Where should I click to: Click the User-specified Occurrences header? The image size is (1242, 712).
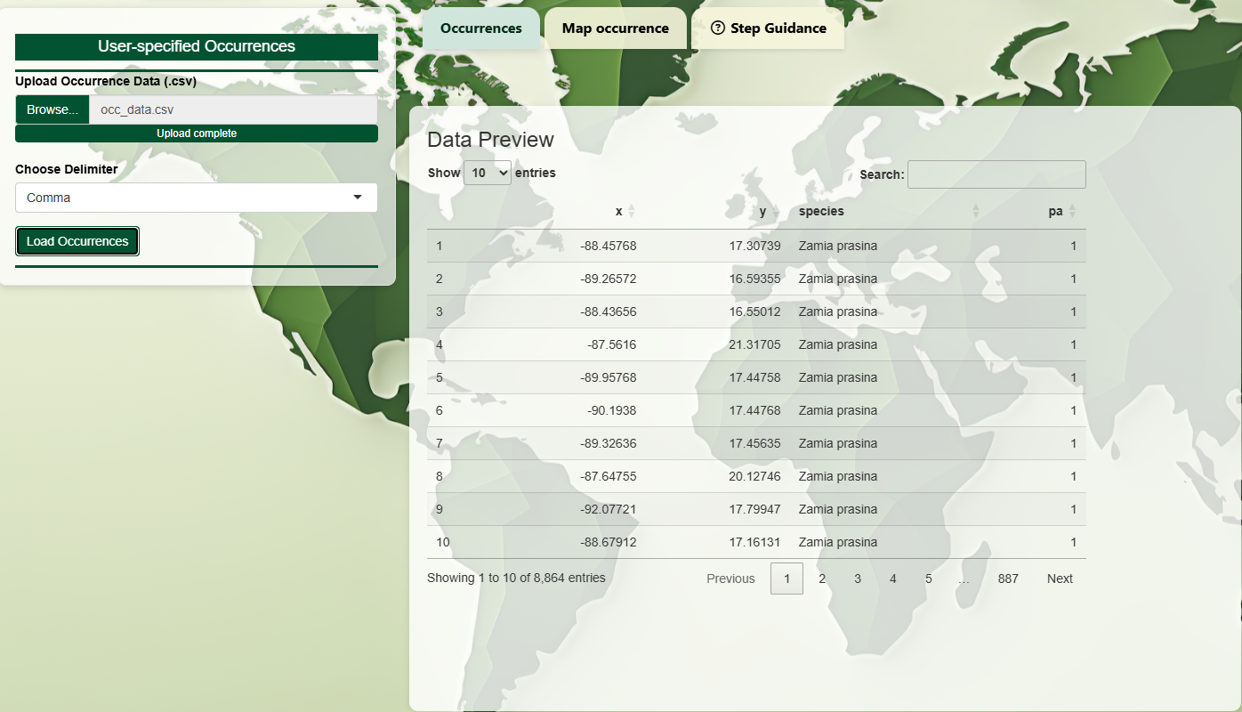(196, 46)
